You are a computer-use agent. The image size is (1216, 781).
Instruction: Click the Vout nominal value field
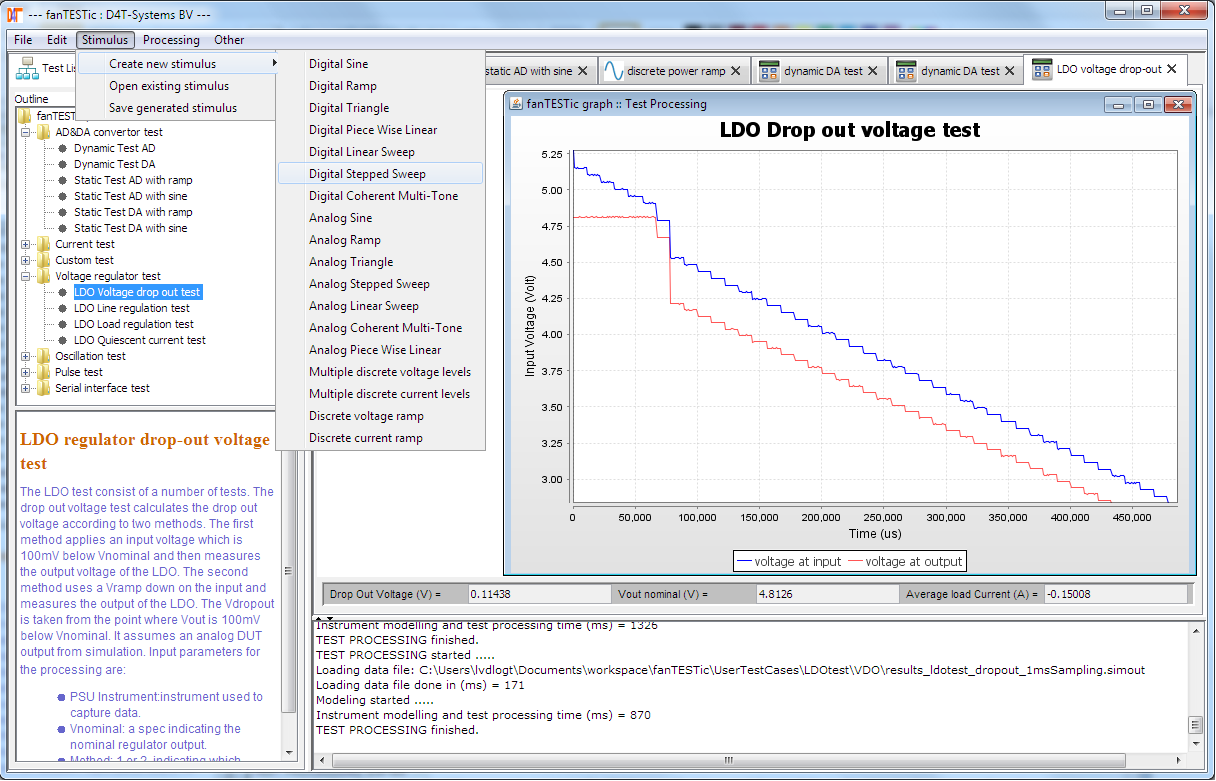pyautogui.click(x=828, y=594)
